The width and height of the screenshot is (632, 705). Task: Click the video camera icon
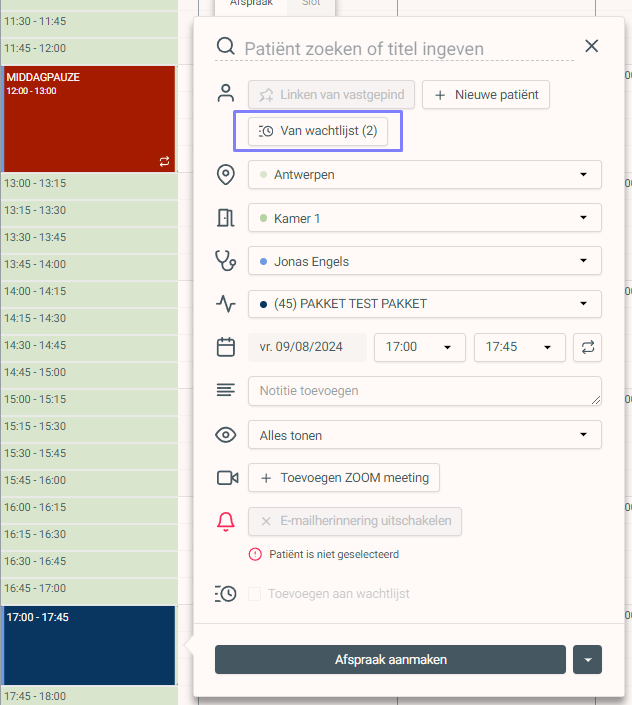[227, 478]
